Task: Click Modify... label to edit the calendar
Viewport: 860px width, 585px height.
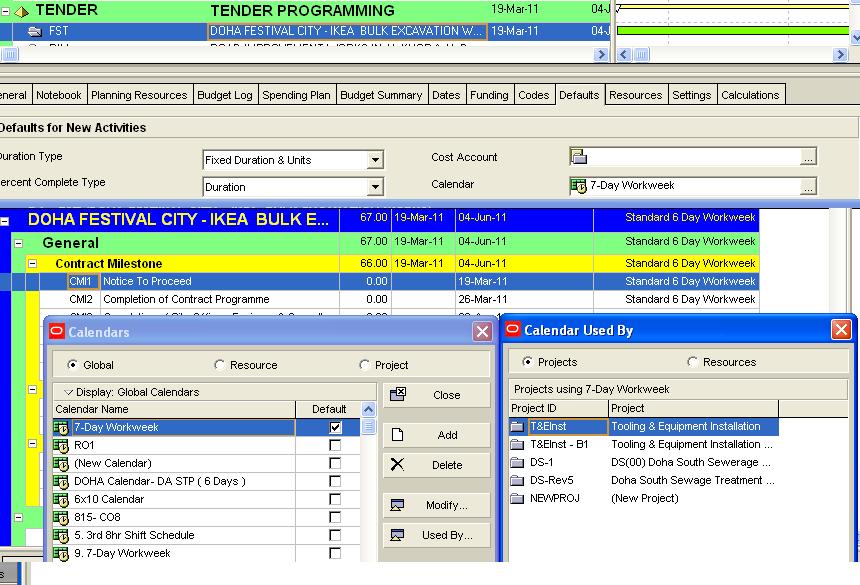Action: tap(446, 505)
